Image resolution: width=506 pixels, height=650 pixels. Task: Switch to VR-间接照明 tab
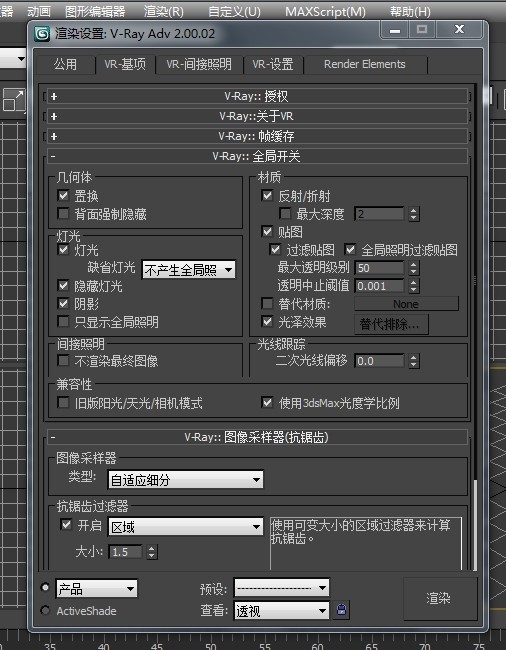click(x=199, y=64)
